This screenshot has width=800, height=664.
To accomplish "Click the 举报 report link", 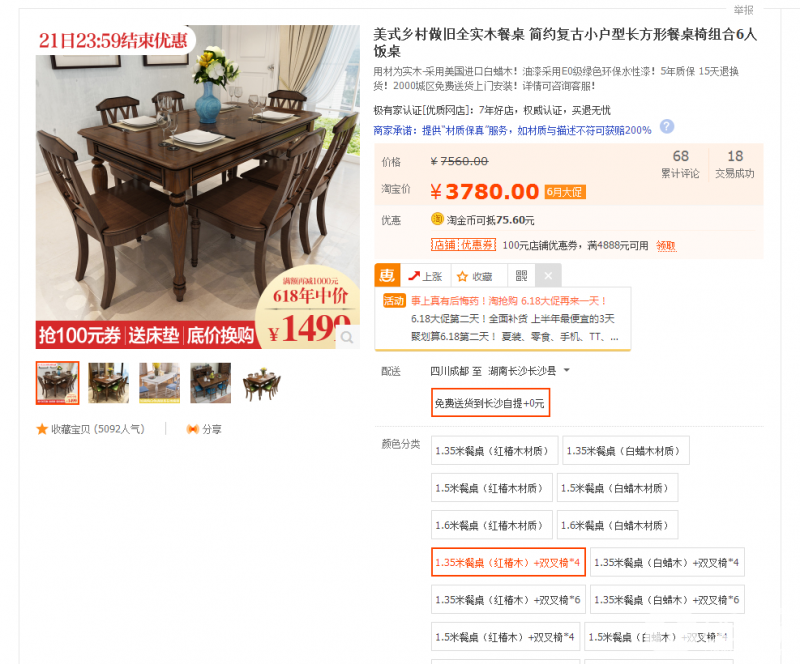I will (743, 10).
